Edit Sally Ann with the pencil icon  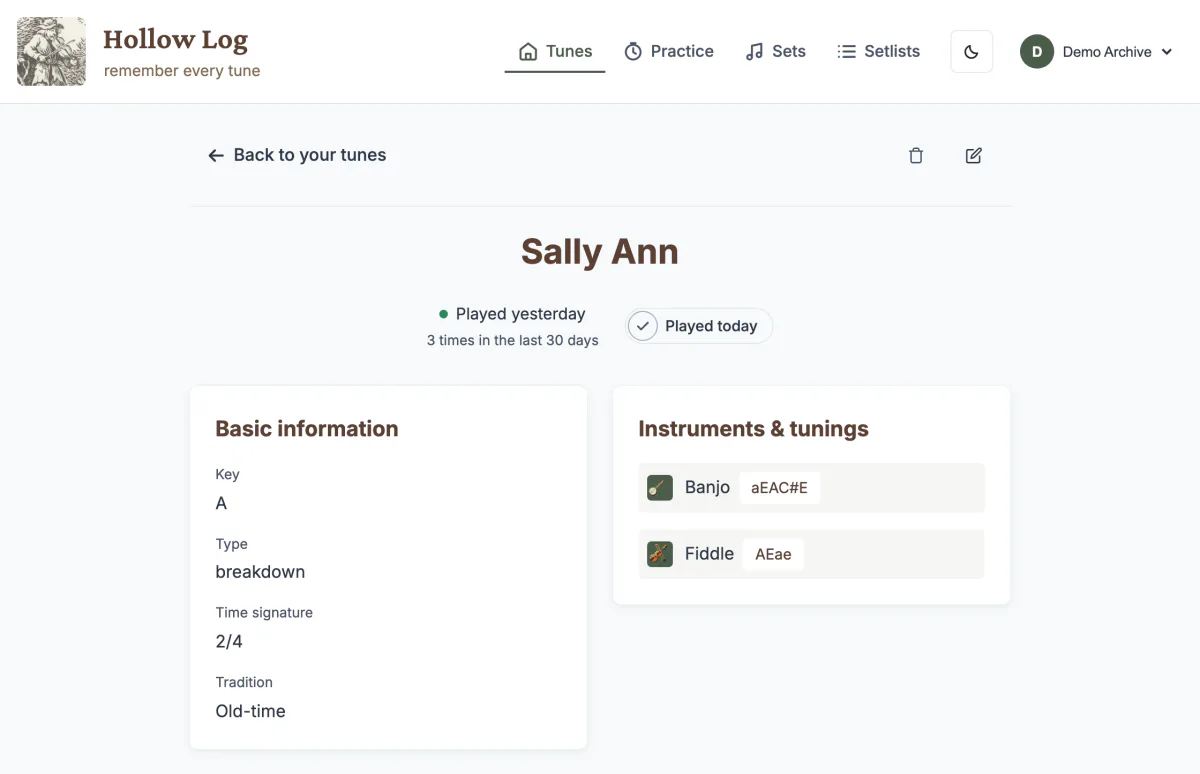coord(973,156)
